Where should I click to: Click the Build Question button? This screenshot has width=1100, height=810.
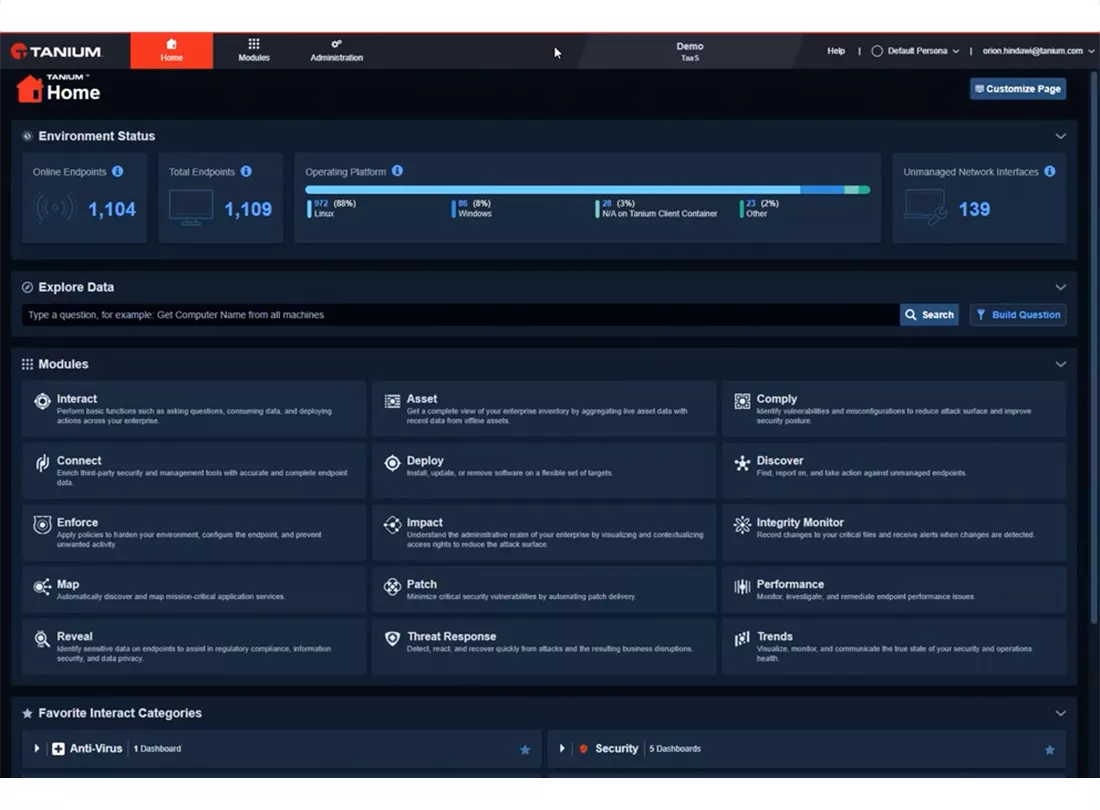[x=1018, y=314]
